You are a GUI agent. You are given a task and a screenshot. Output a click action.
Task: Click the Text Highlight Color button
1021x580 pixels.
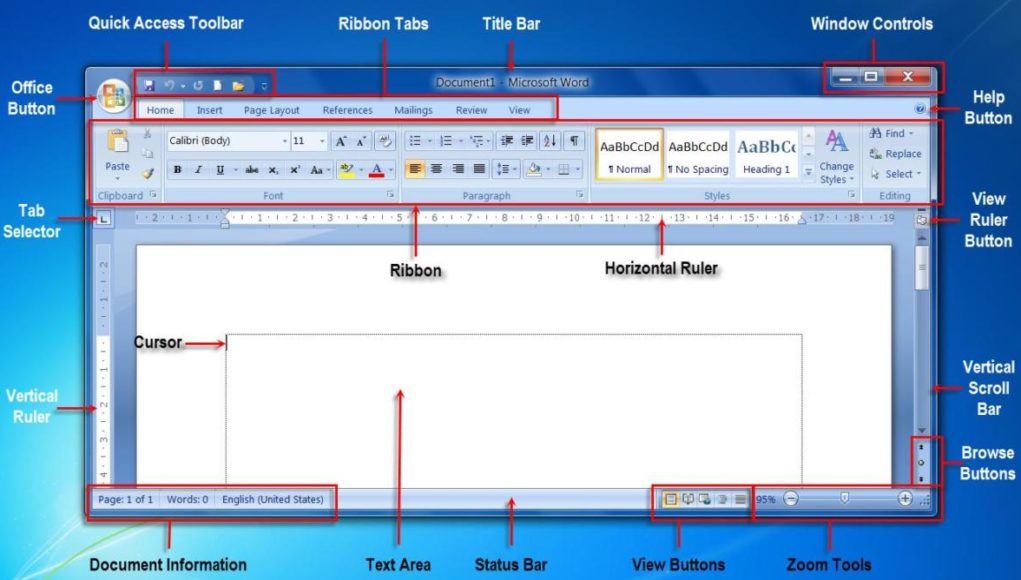tap(347, 170)
